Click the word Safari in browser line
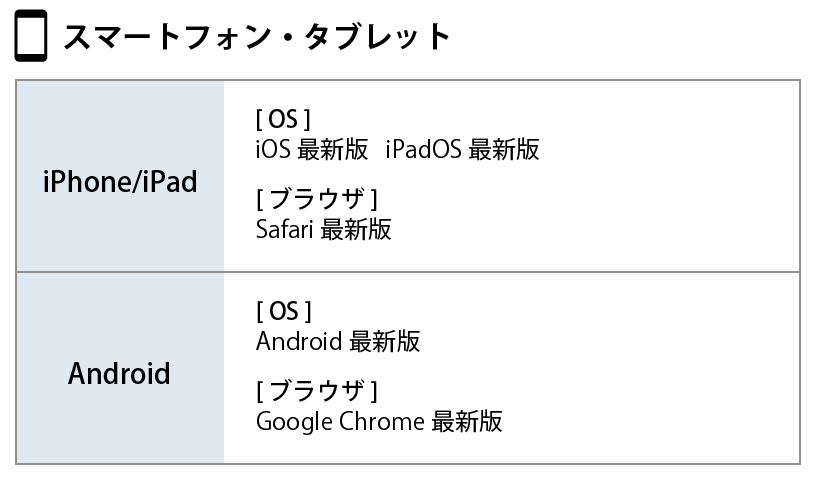The image size is (832, 480). tap(284, 230)
